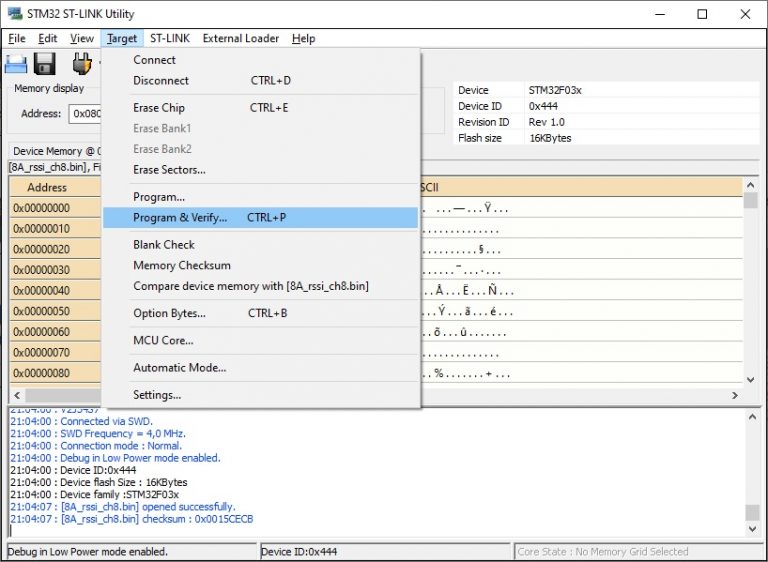Open the View menu
The width and height of the screenshot is (768, 562).
[82, 38]
